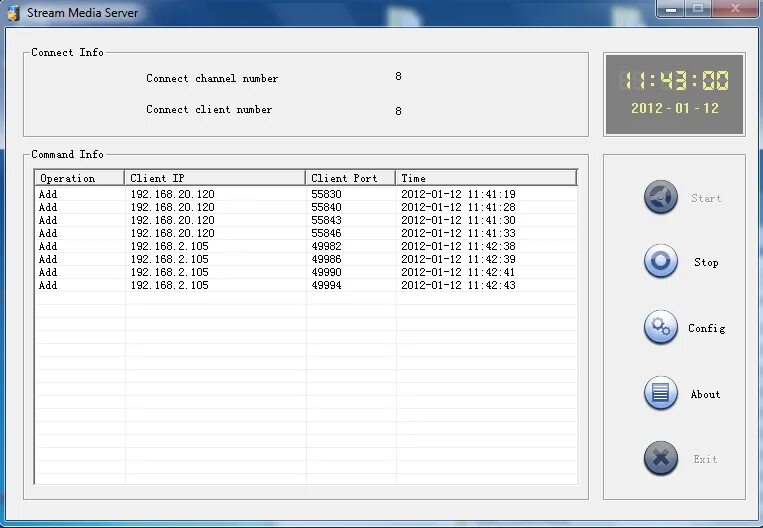Click the Stream Media Server title icon
763x528 pixels.
click(13, 13)
